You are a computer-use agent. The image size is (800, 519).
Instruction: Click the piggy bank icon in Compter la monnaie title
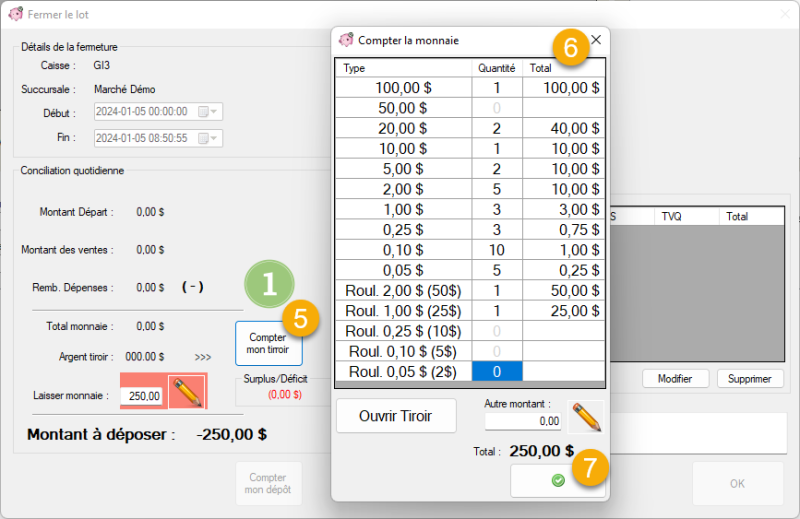346,40
